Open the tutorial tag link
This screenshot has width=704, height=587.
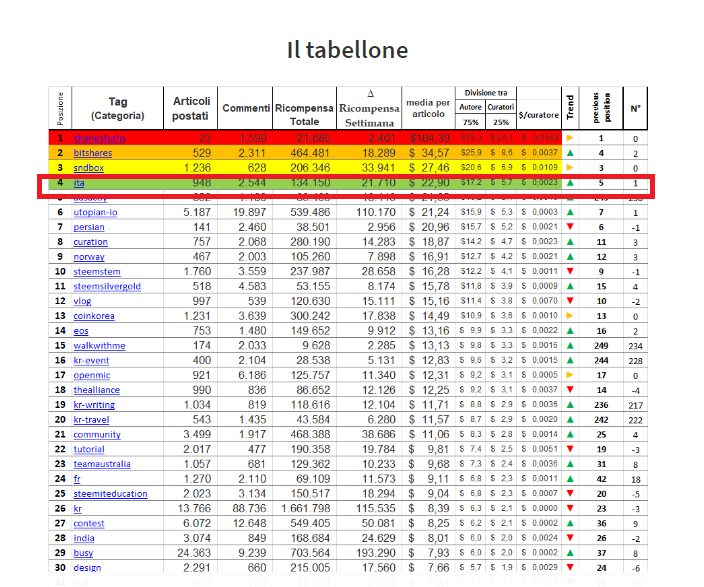(x=89, y=450)
